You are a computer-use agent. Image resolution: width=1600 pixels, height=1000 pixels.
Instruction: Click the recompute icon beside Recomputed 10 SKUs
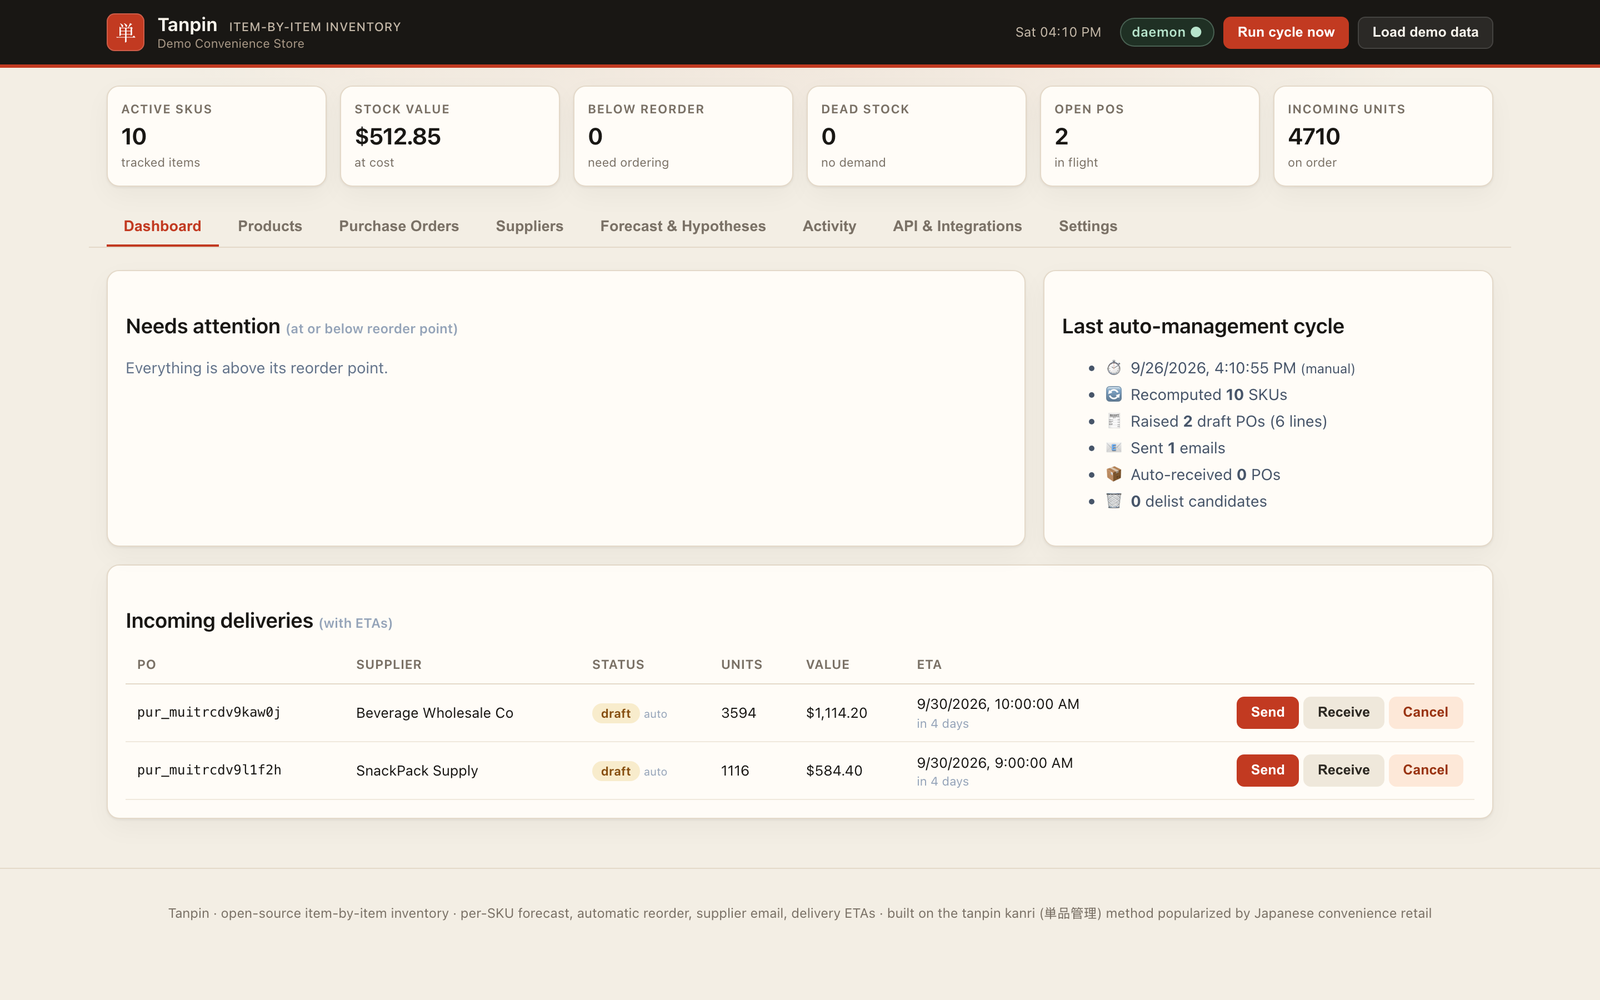point(1114,394)
